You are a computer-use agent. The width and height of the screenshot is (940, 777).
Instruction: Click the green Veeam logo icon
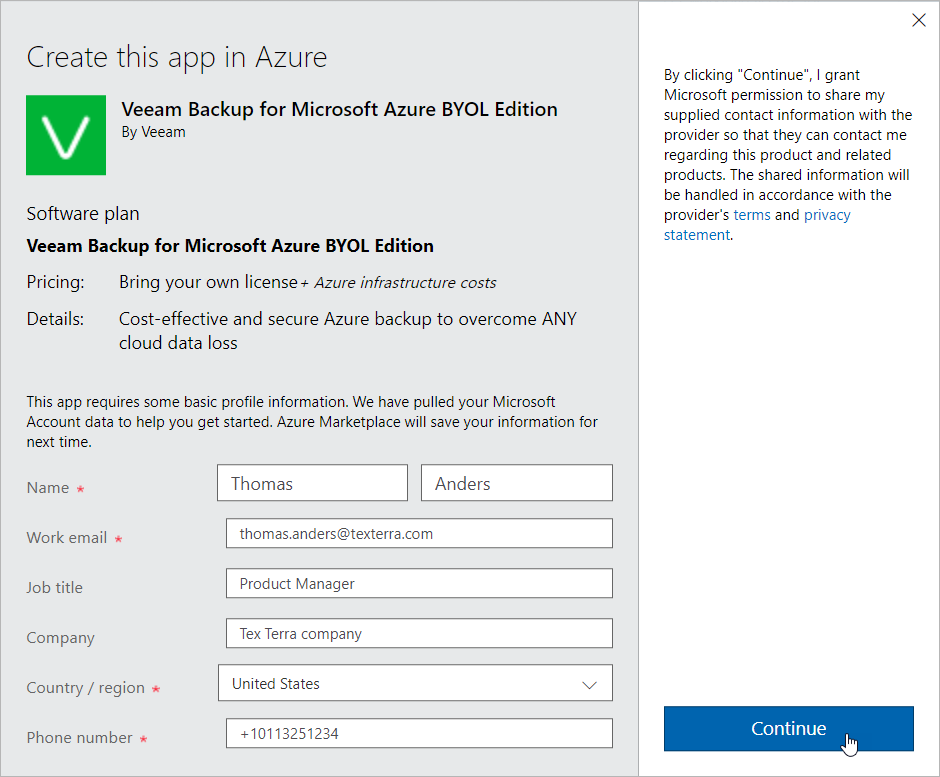click(x=66, y=135)
